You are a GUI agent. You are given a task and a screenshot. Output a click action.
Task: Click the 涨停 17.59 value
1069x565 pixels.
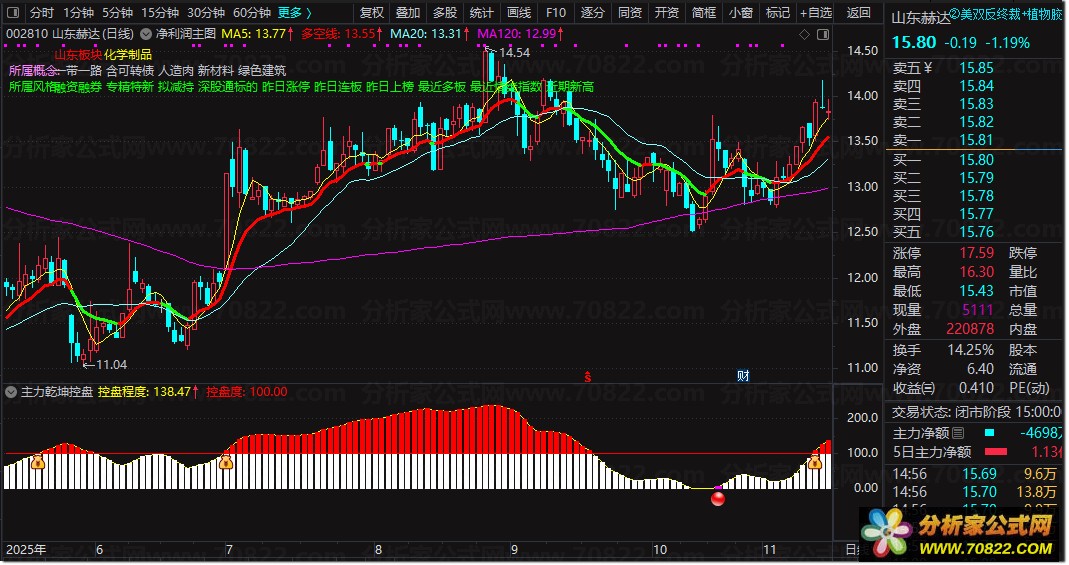(x=976, y=253)
